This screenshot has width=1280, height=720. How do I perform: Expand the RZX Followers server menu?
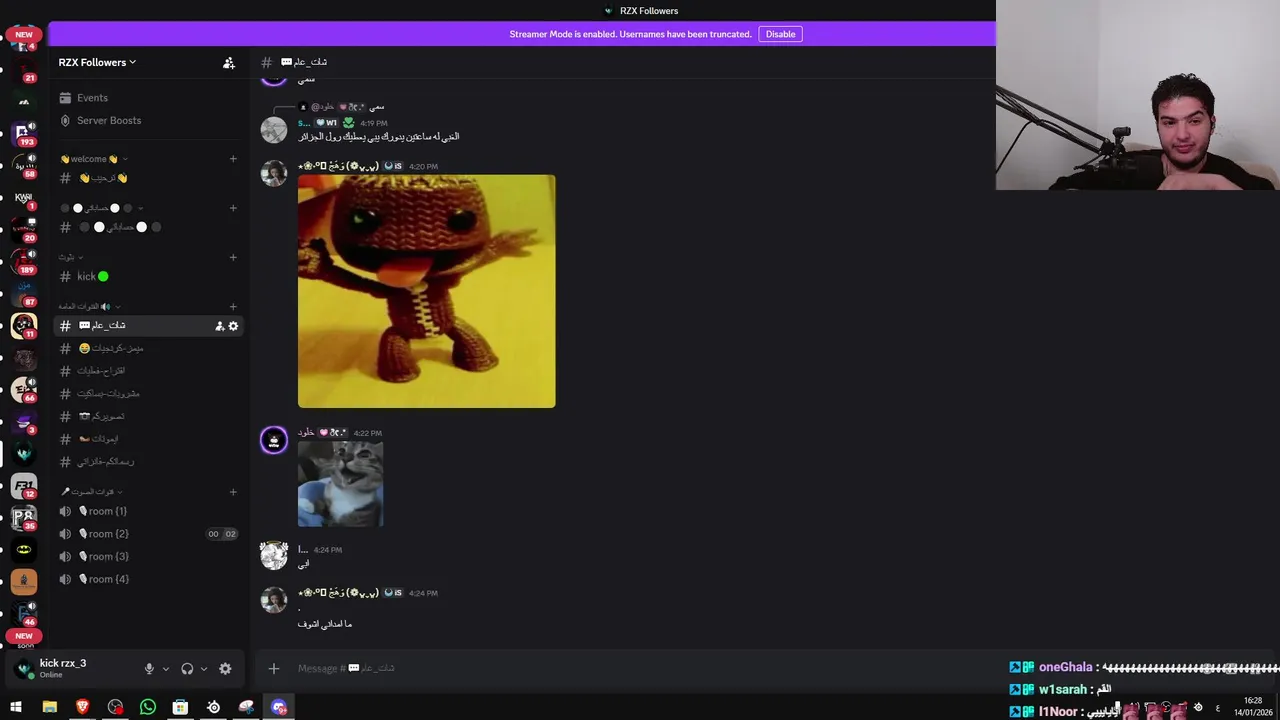[97, 62]
